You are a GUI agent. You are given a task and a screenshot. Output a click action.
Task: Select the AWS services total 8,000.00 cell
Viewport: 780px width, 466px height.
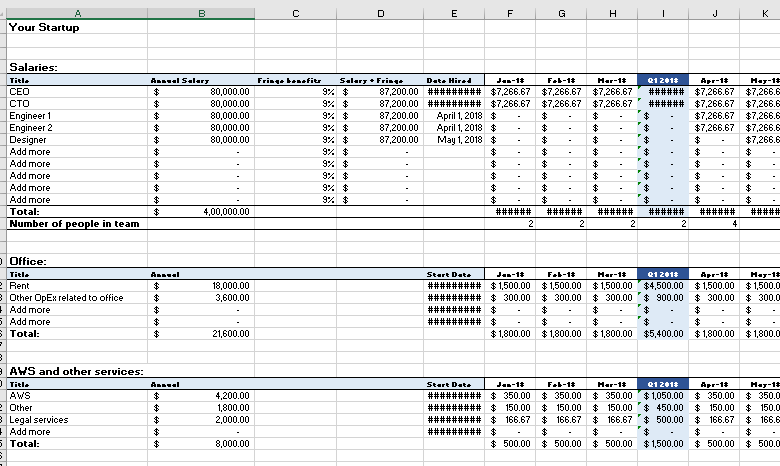201,443
